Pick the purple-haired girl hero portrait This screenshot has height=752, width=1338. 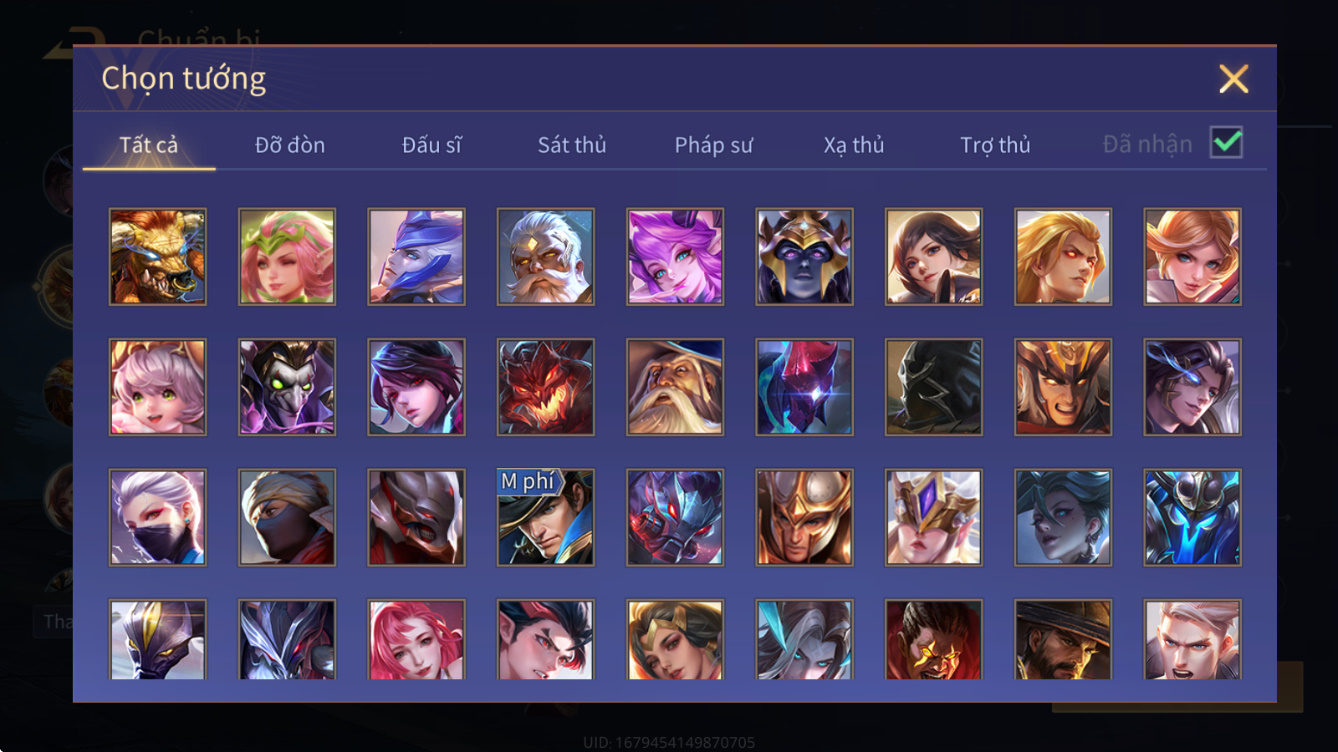[675, 257]
